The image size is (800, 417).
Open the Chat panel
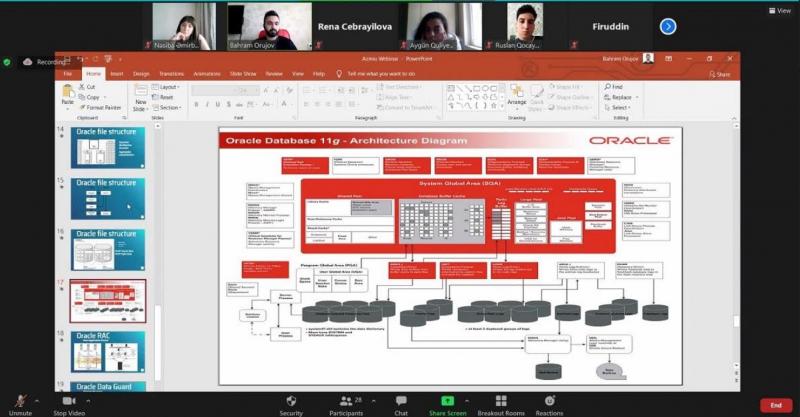[x=401, y=405]
